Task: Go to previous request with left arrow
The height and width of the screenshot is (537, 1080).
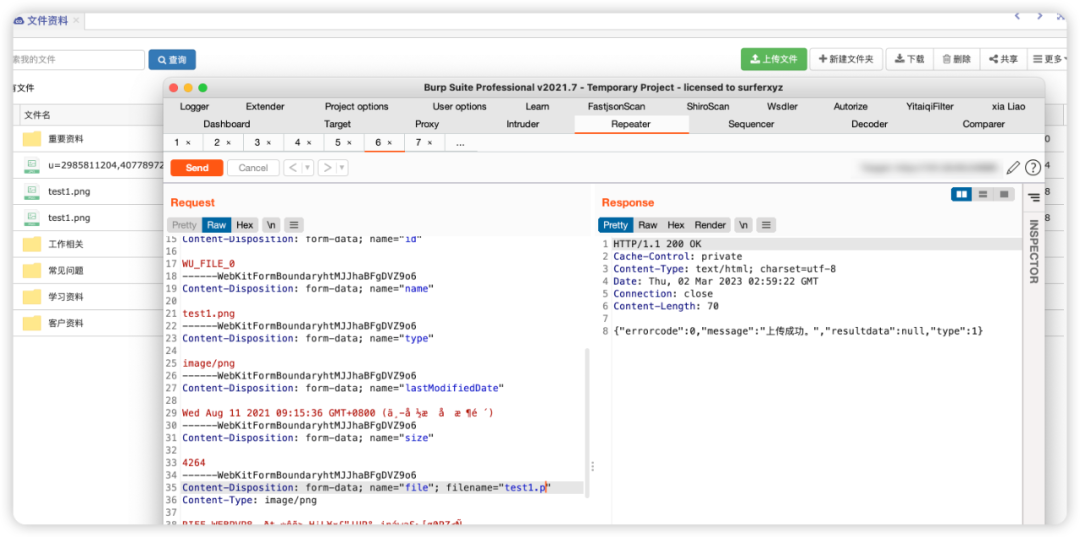Action: [x=293, y=168]
